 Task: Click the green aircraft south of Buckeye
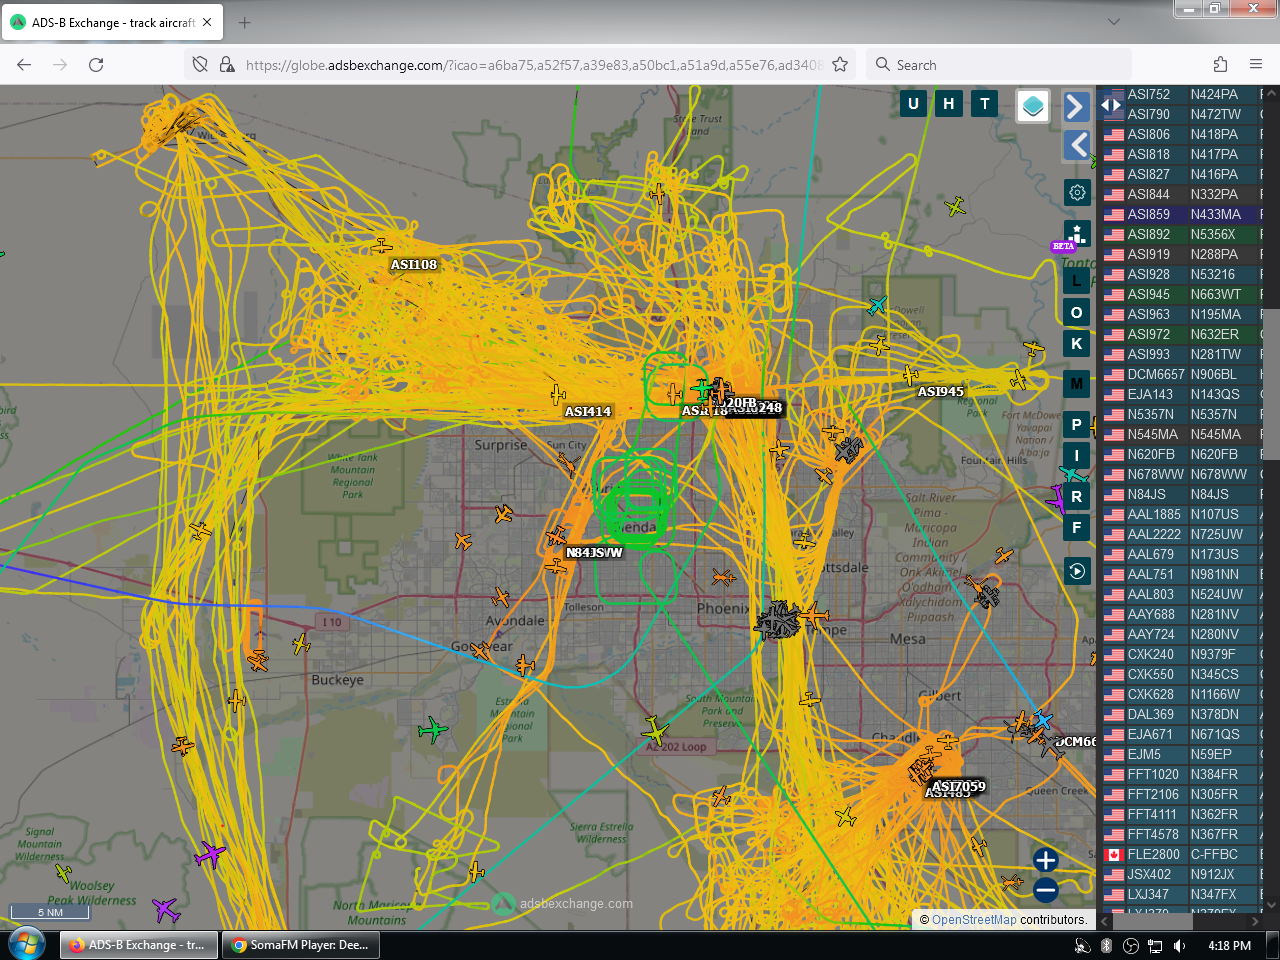click(432, 730)
